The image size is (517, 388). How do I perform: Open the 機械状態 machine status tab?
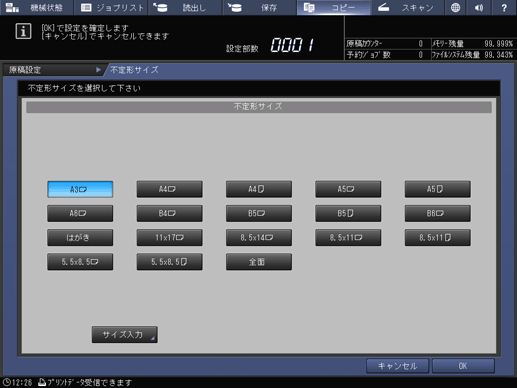pyautogui.click(x=37, y=7)
